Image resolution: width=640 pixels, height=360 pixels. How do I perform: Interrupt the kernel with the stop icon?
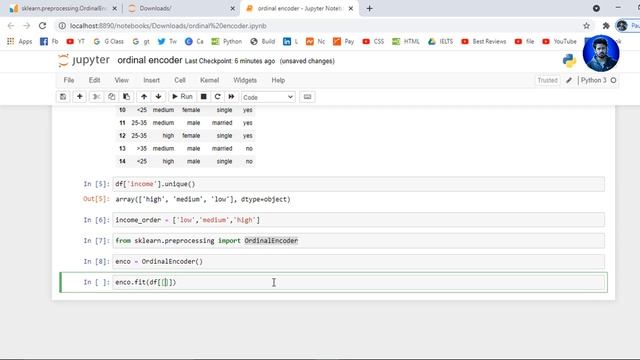click(203, 97)
